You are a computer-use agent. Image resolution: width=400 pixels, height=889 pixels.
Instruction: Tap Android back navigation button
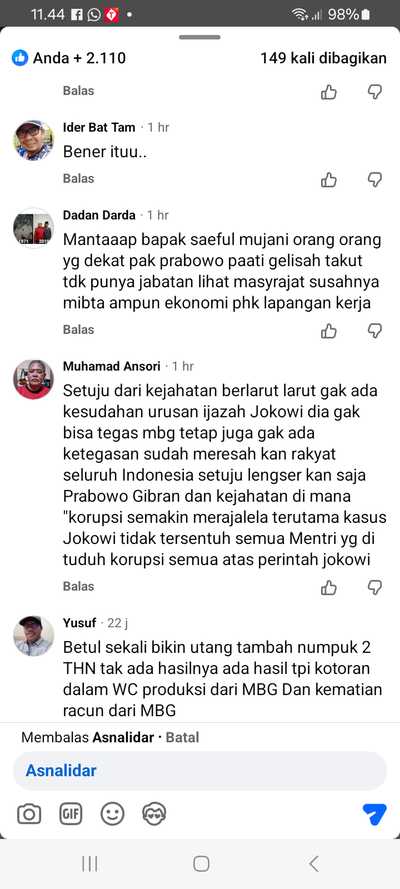pyautogui.click(x=314, y=863)
